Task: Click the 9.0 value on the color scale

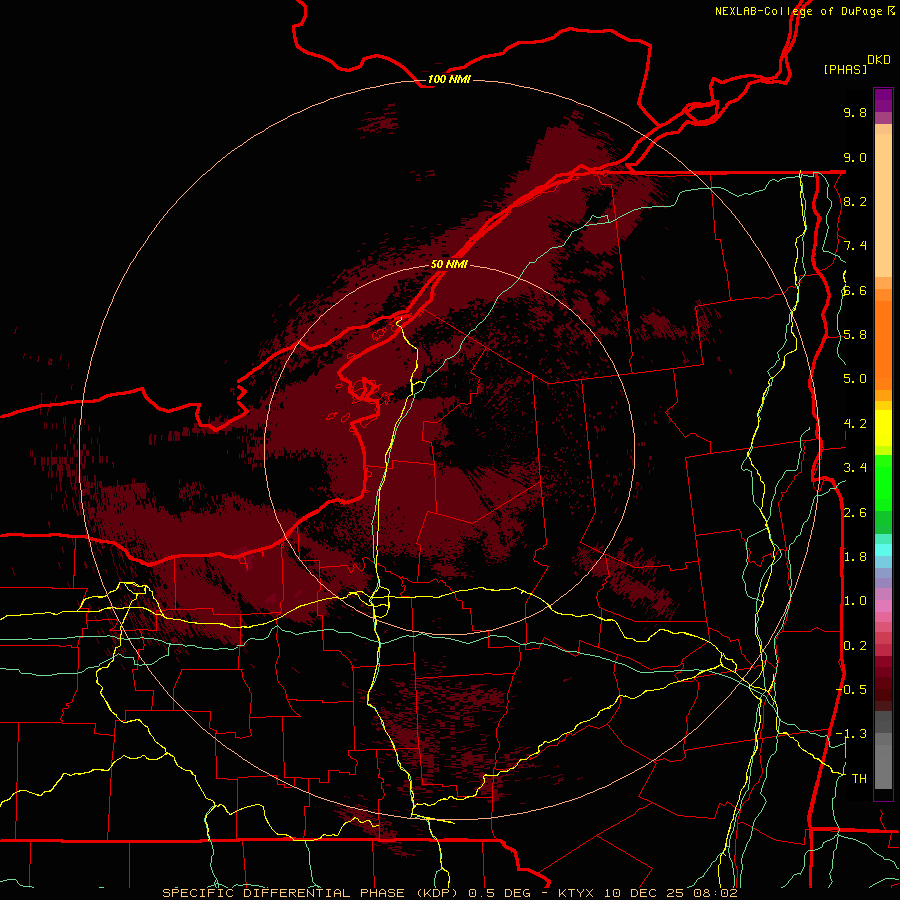Action: 855,157
